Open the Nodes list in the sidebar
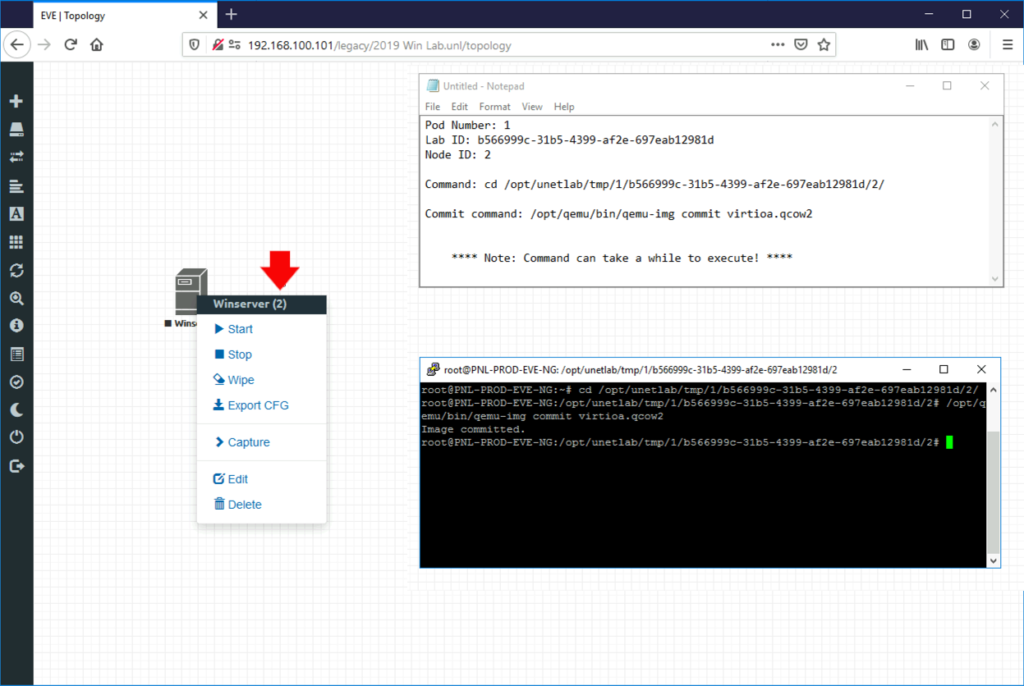Image resolution: width=1024 pixels, height=686 pixels. (x=16, y=128)
